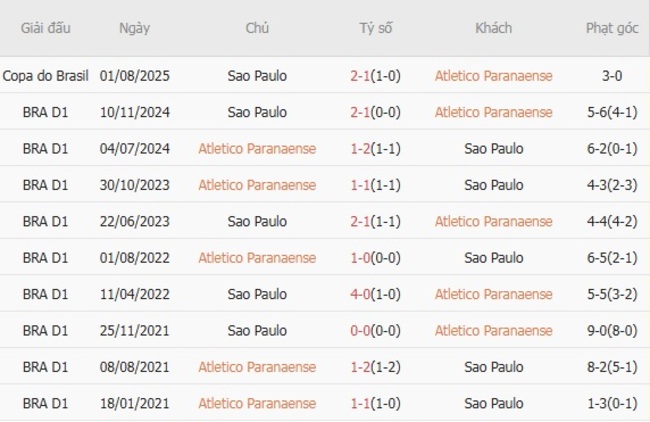Click Atletico Paranaense in the 11/04/2022 row
This screenshot has height=422, width=650.
tap(493, 294)
